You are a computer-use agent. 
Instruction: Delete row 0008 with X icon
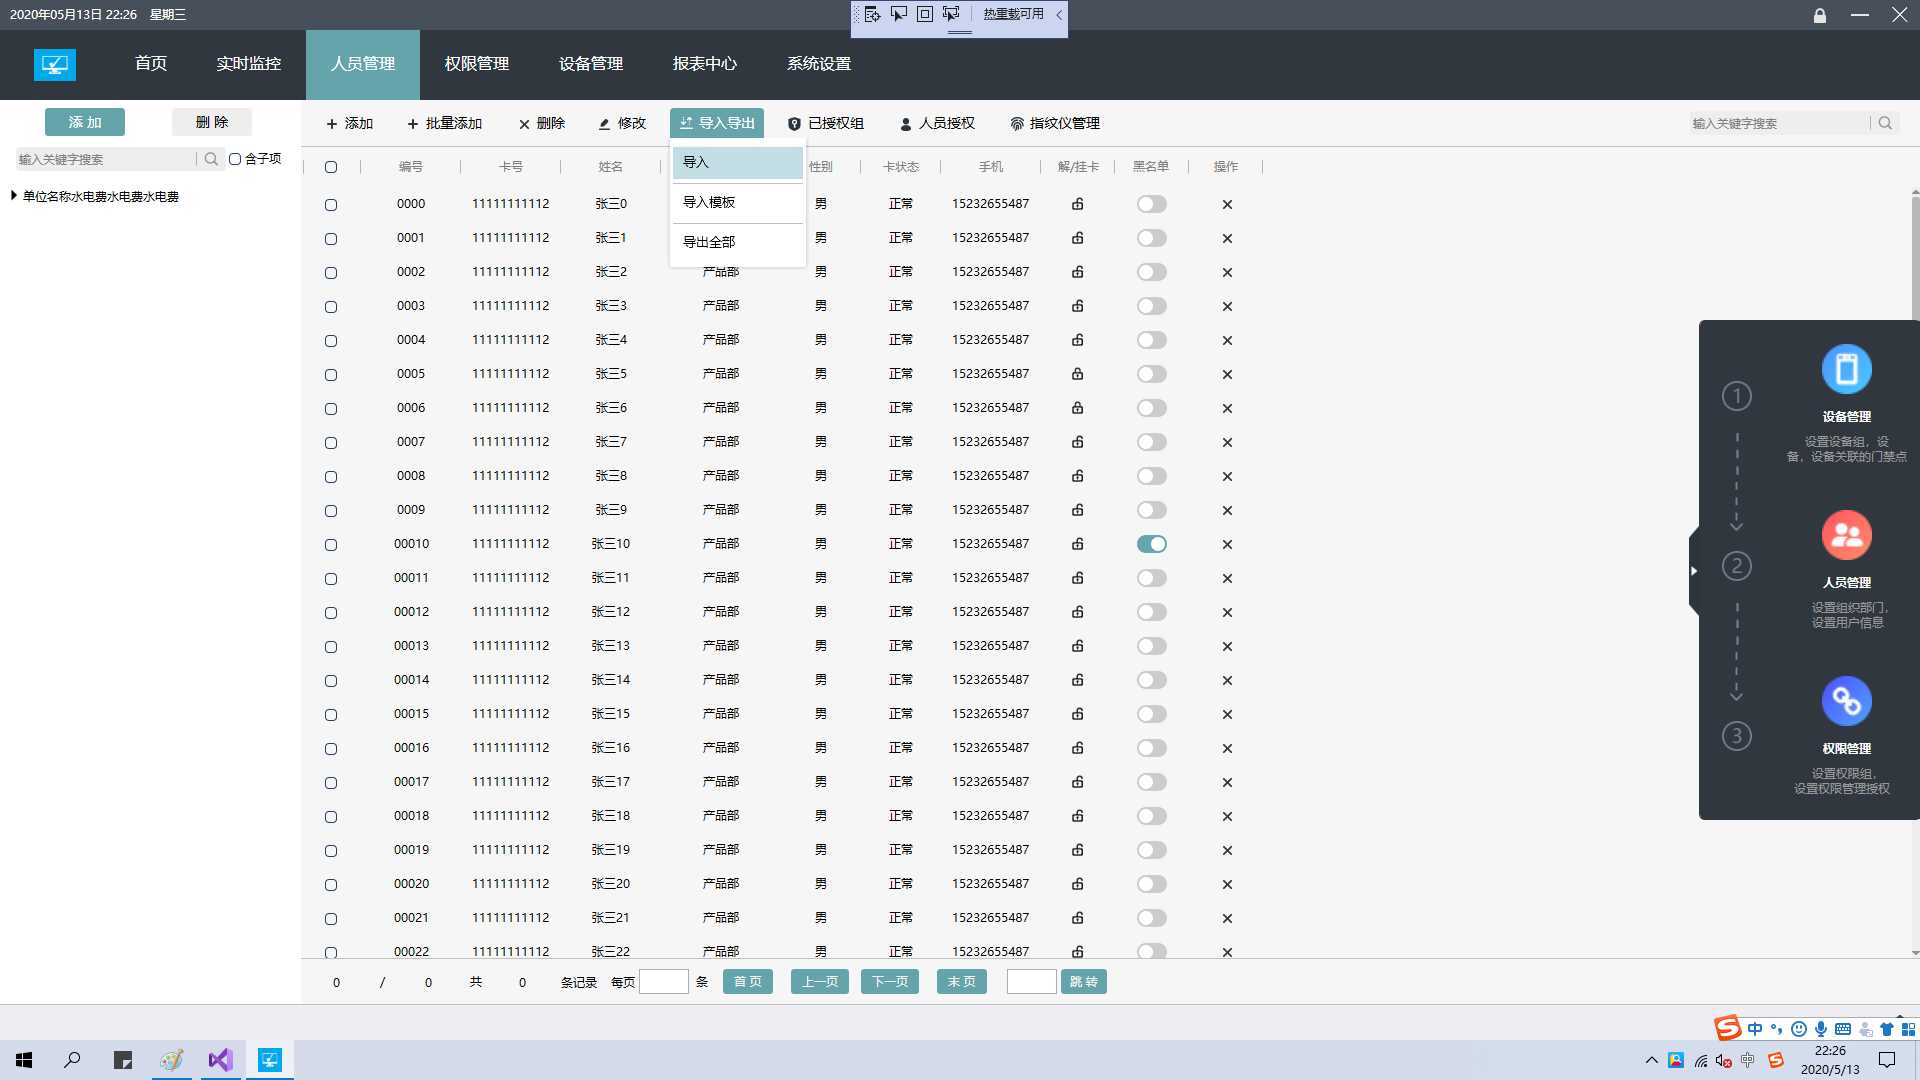click(x=1227, y=477)
